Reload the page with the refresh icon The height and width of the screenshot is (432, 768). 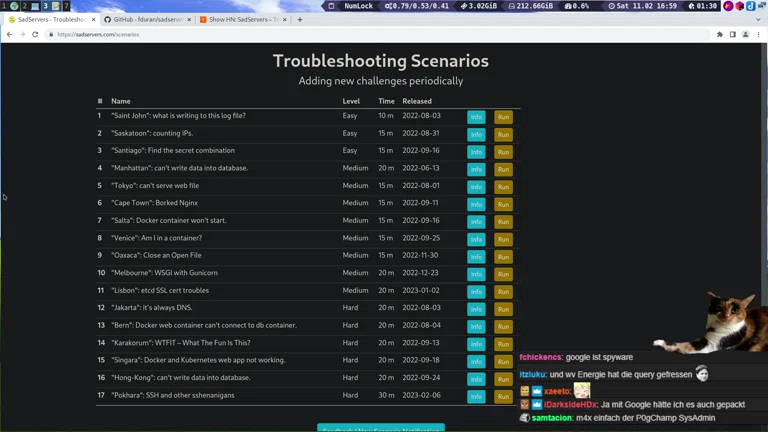(x=35, y=34)
